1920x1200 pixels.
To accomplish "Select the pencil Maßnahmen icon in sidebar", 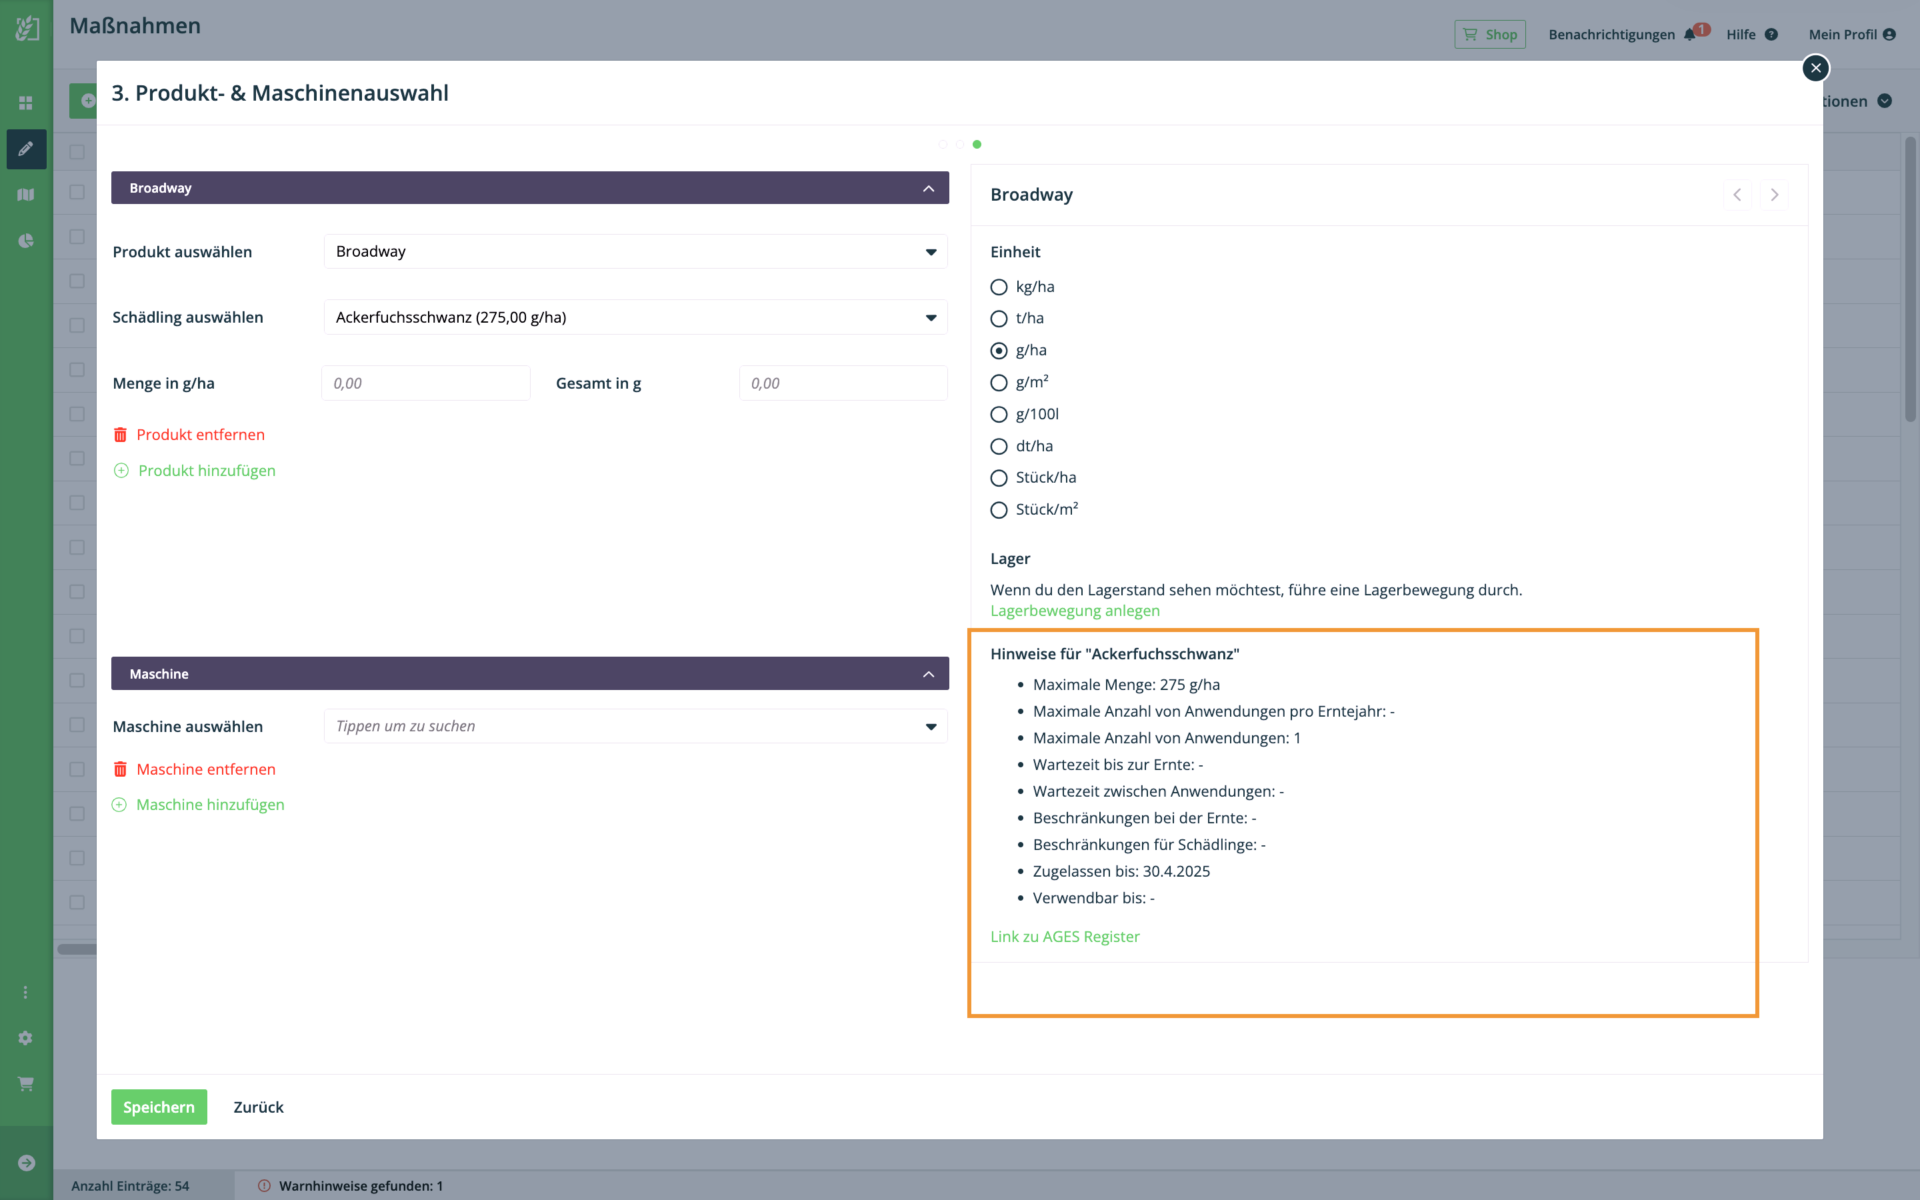I will tap(26, 149).
